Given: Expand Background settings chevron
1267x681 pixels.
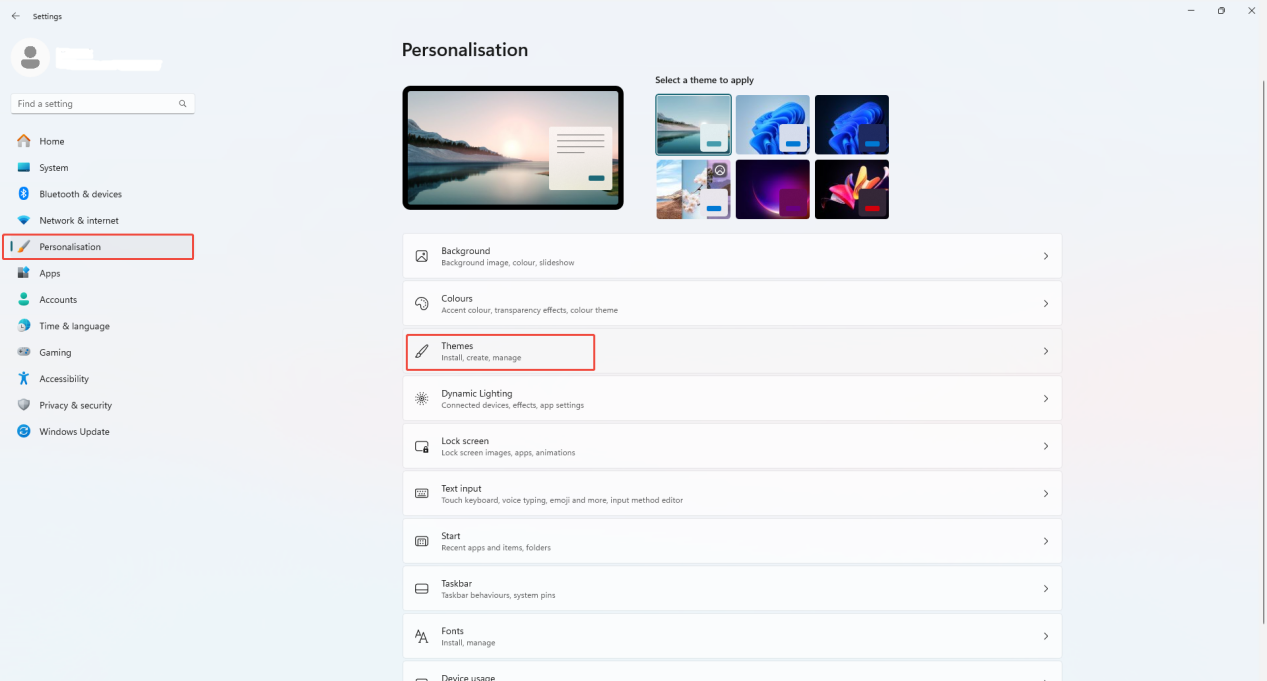Looking at the screenshot, I should click(x=1045, y=256).
